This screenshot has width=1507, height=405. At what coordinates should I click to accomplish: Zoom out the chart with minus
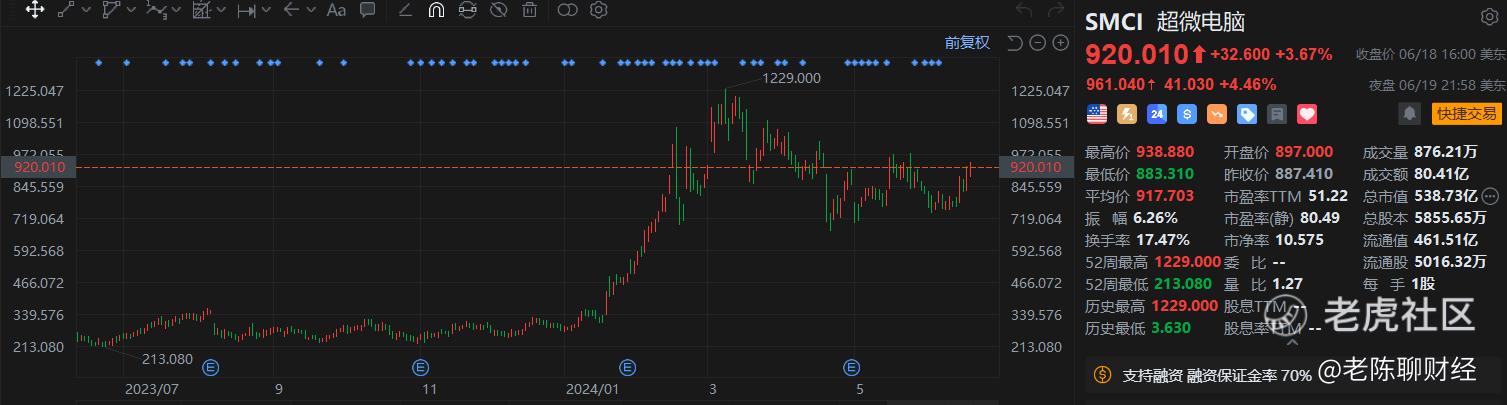click(x=1037, y=42)
